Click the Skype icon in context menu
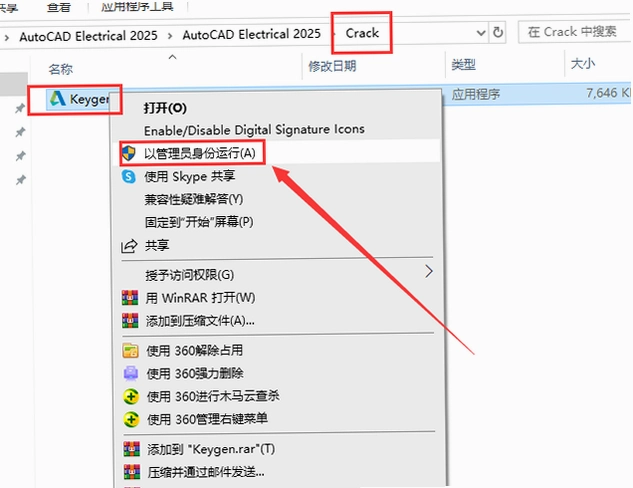Viewport: 633px width, 488px height. (x=129, y=176)
